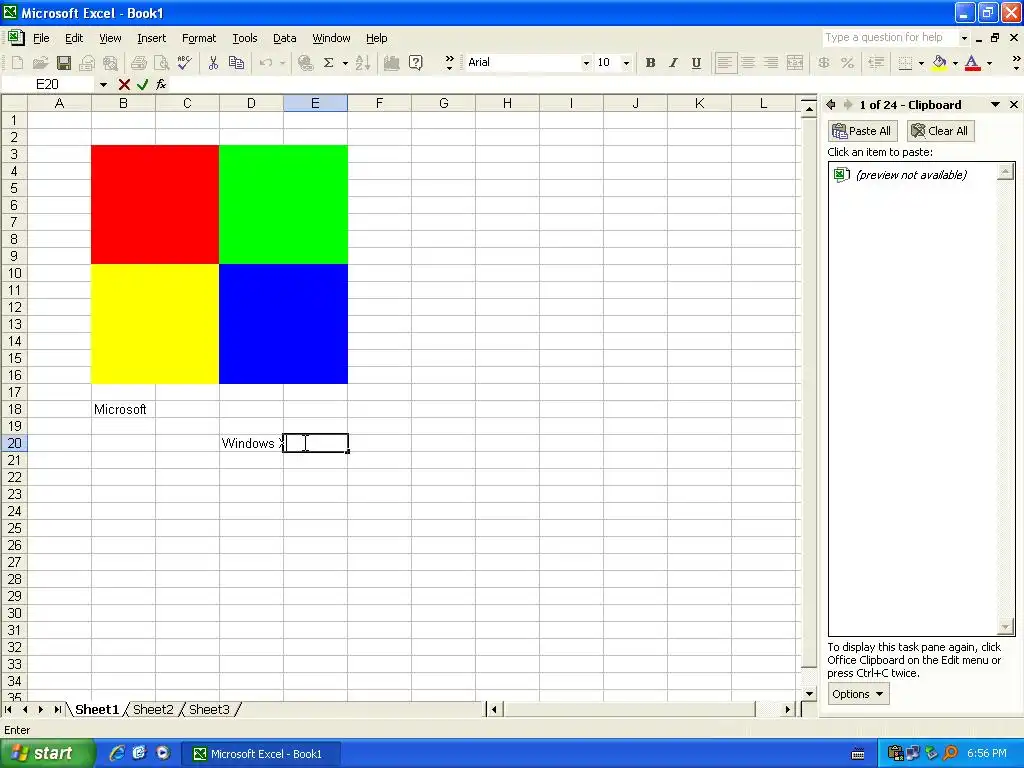
Task: Cancel the cell entry with the red X
Action: [x=124, y=84]
